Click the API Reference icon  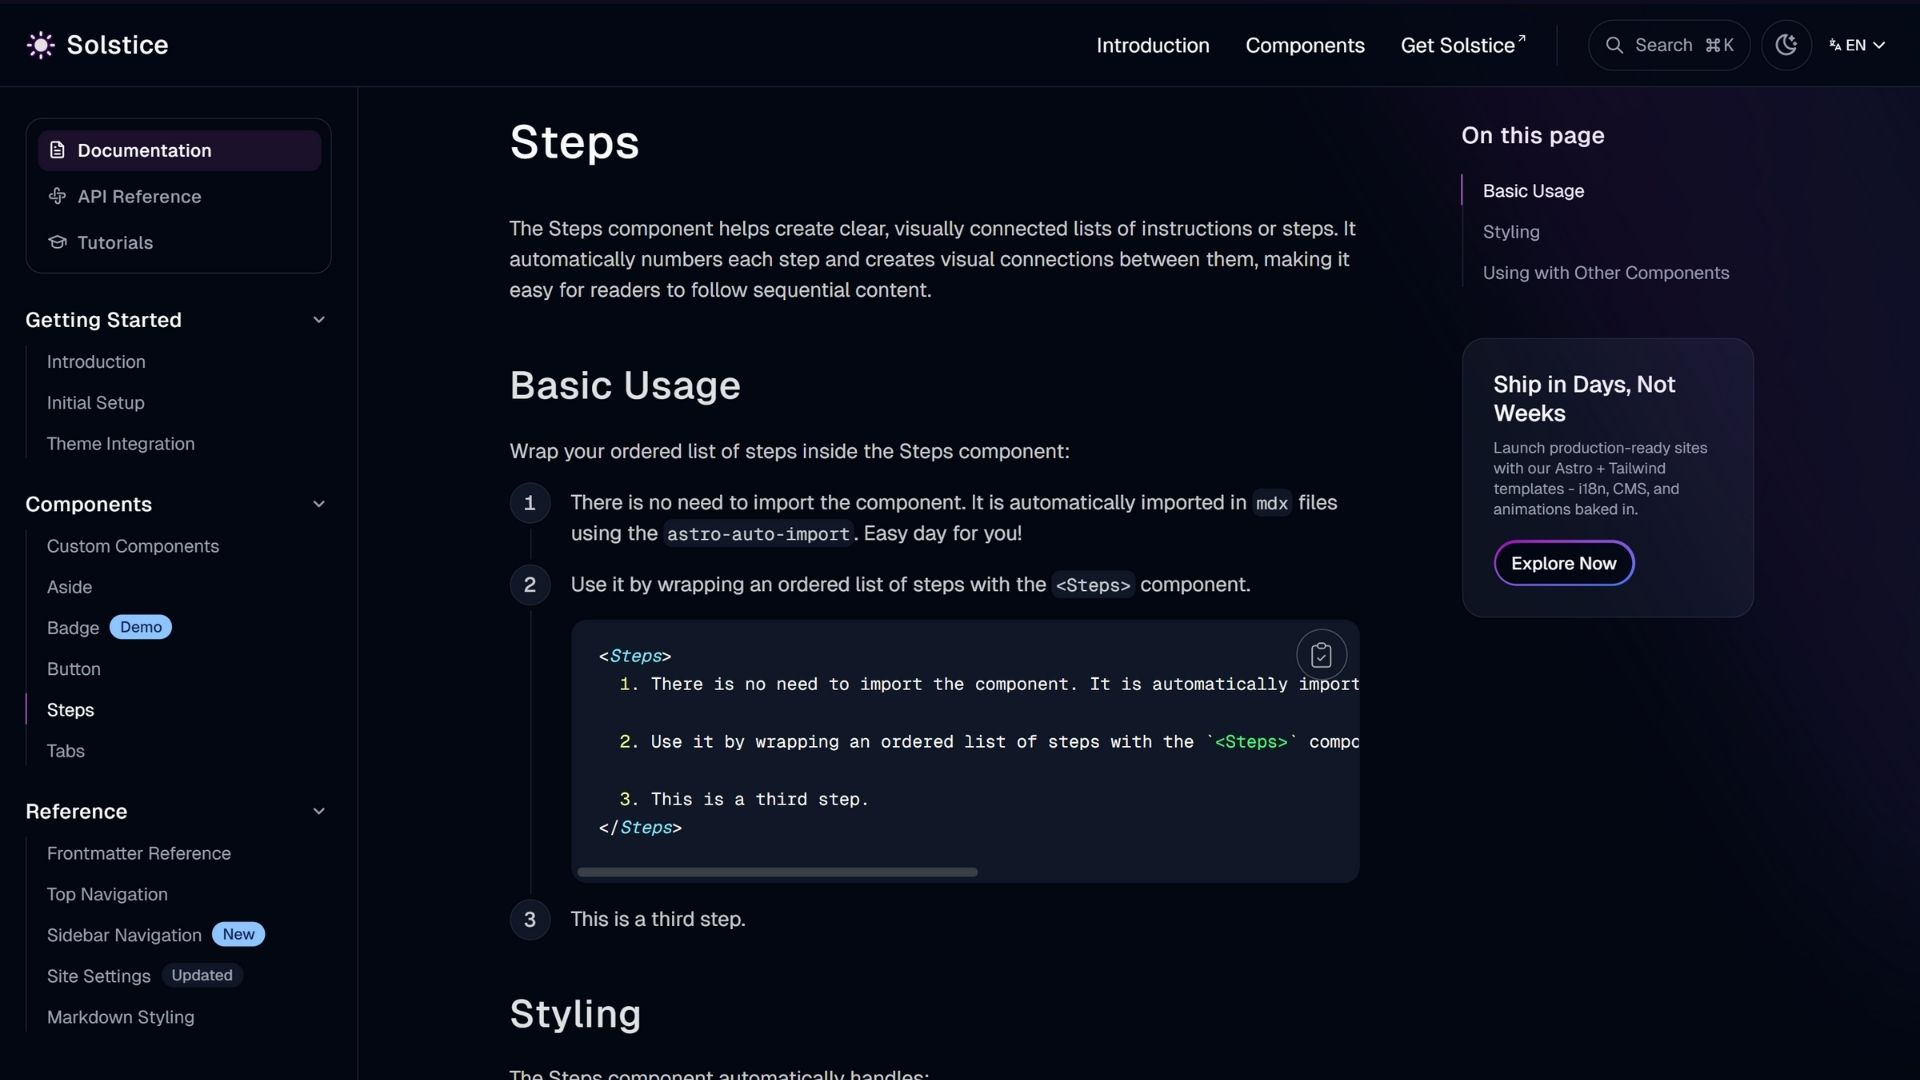click(57, 196)
